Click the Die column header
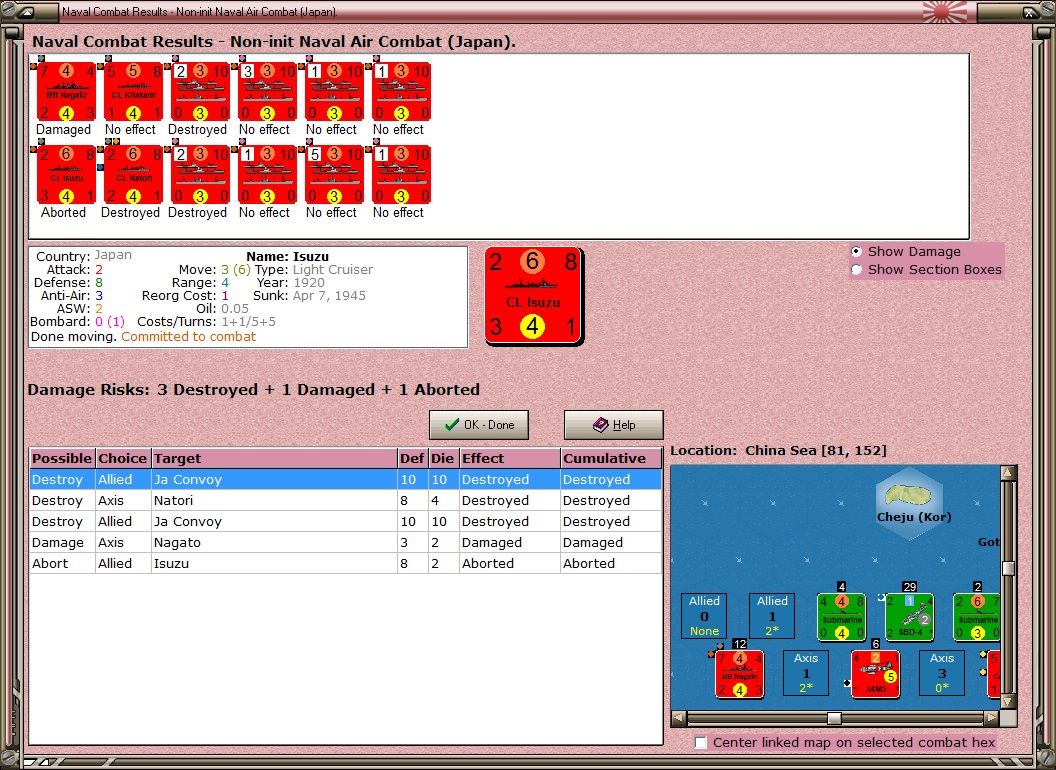The width and height of the screenshot is (1056, 770). tap(443, 458)
